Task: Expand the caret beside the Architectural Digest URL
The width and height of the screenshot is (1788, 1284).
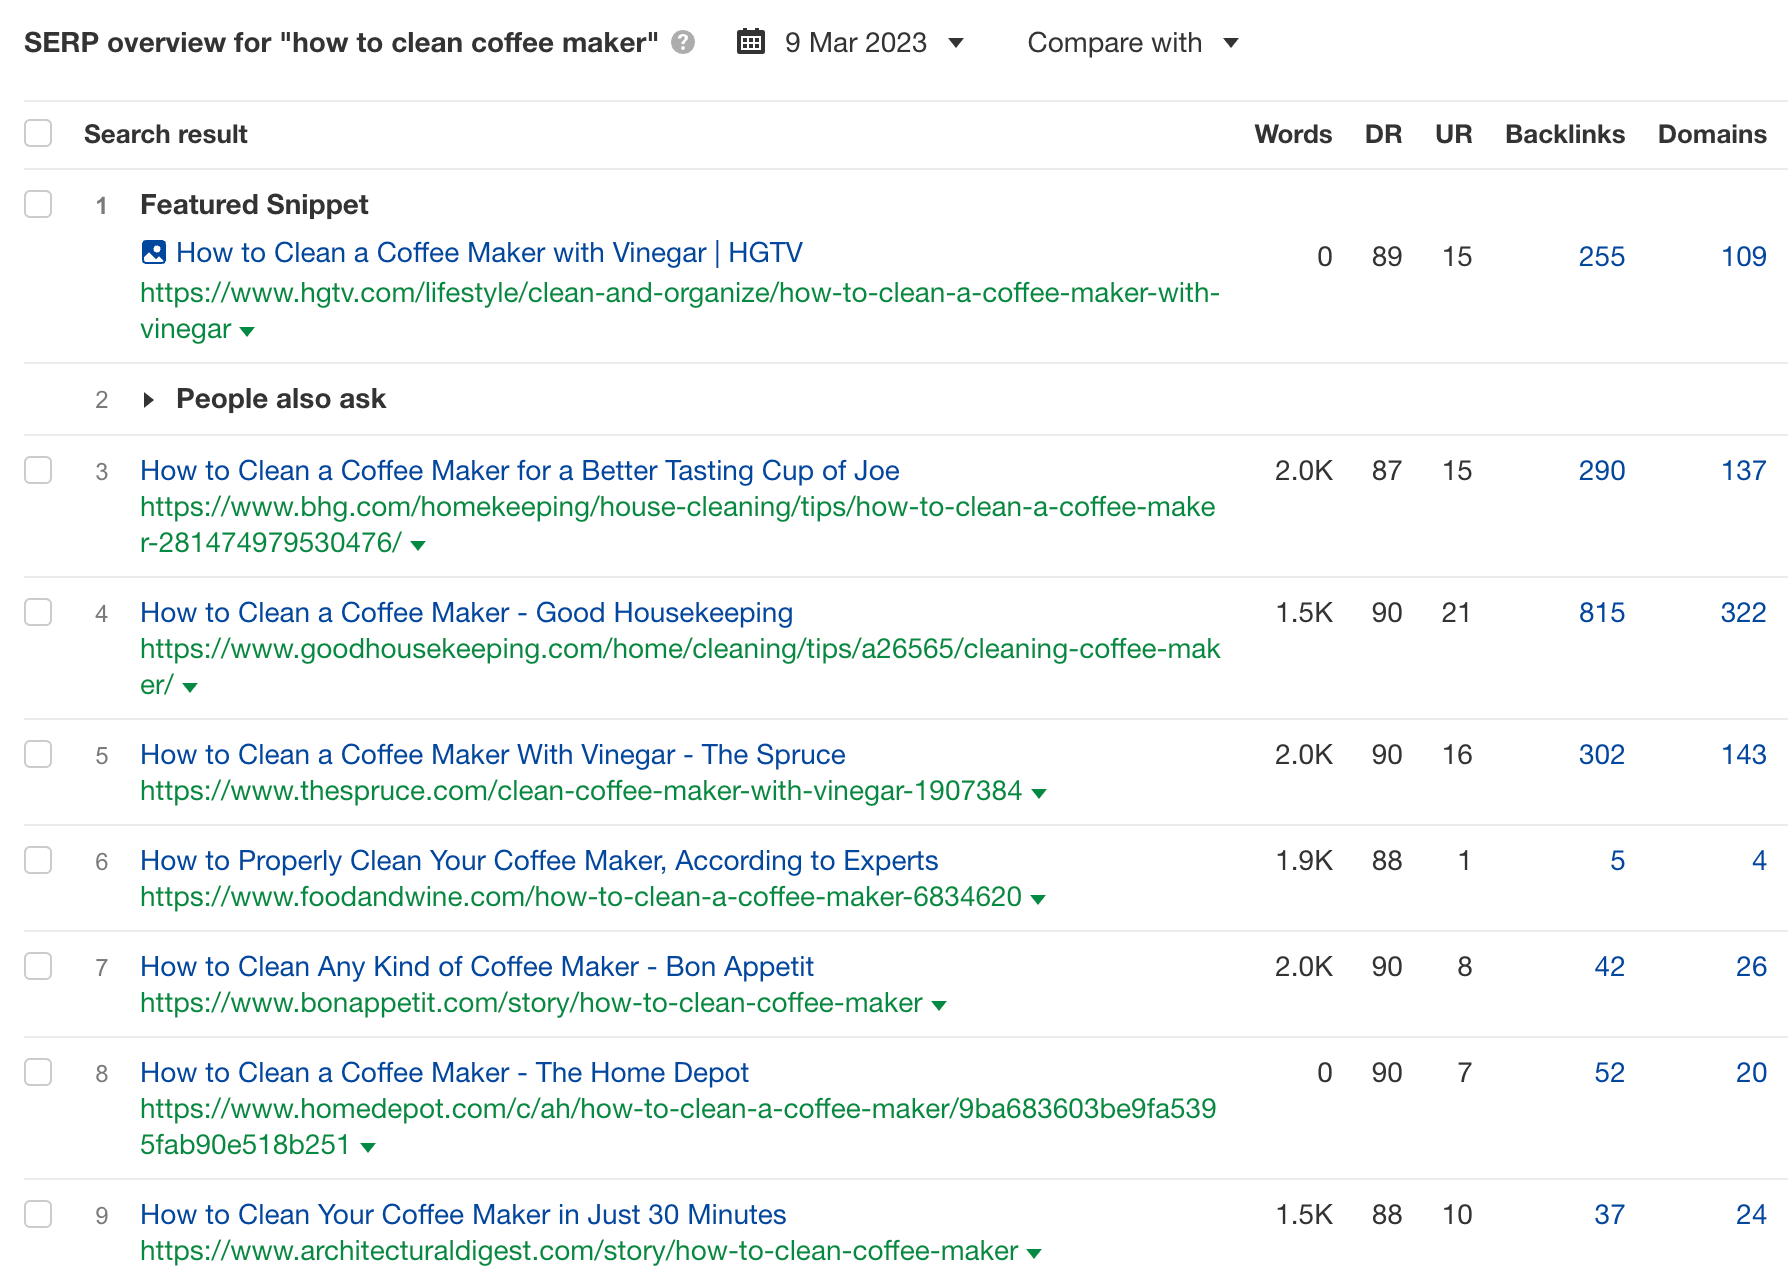Action: 1034,1252
